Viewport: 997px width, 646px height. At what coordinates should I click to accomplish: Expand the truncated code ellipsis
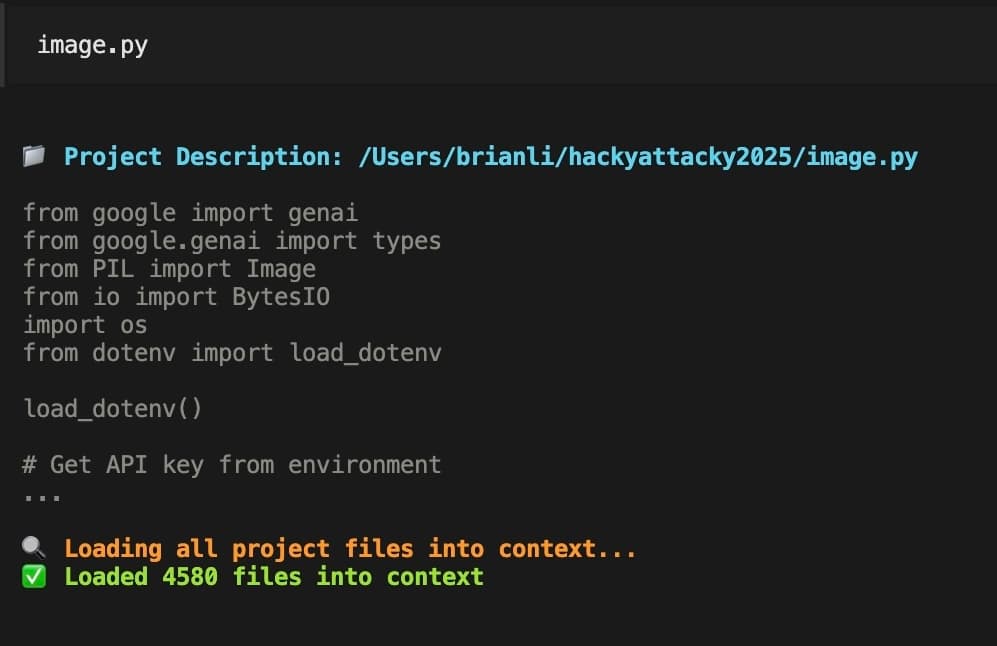tap(42, 494)
